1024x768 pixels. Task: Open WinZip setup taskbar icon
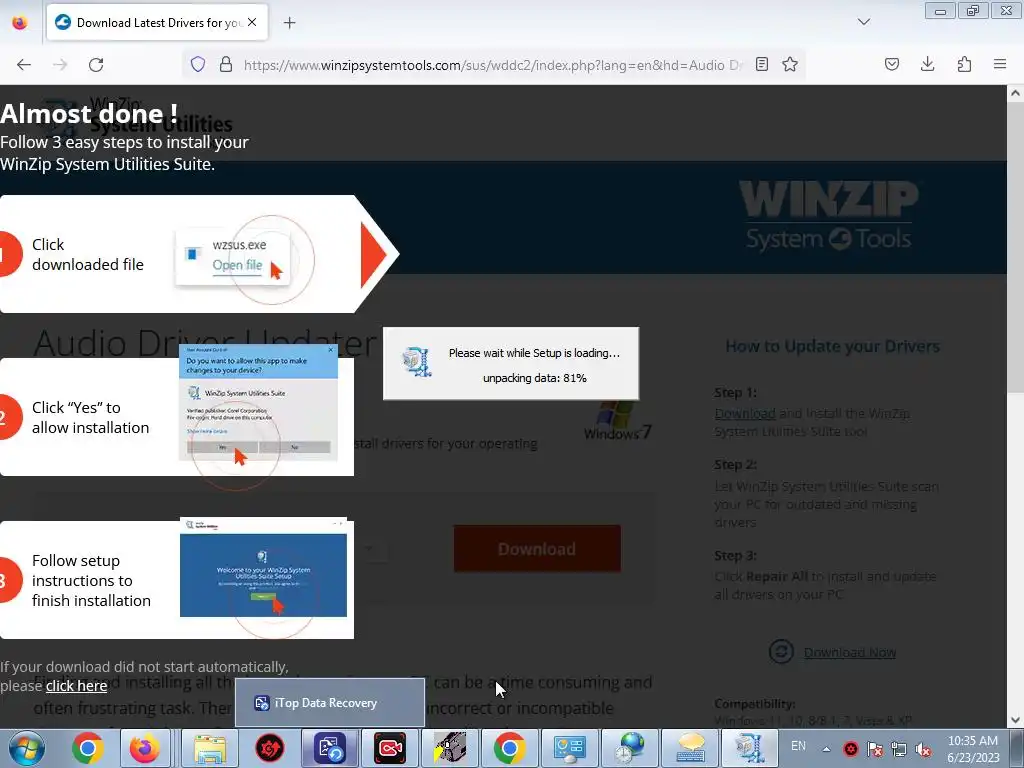pos(749,748)
